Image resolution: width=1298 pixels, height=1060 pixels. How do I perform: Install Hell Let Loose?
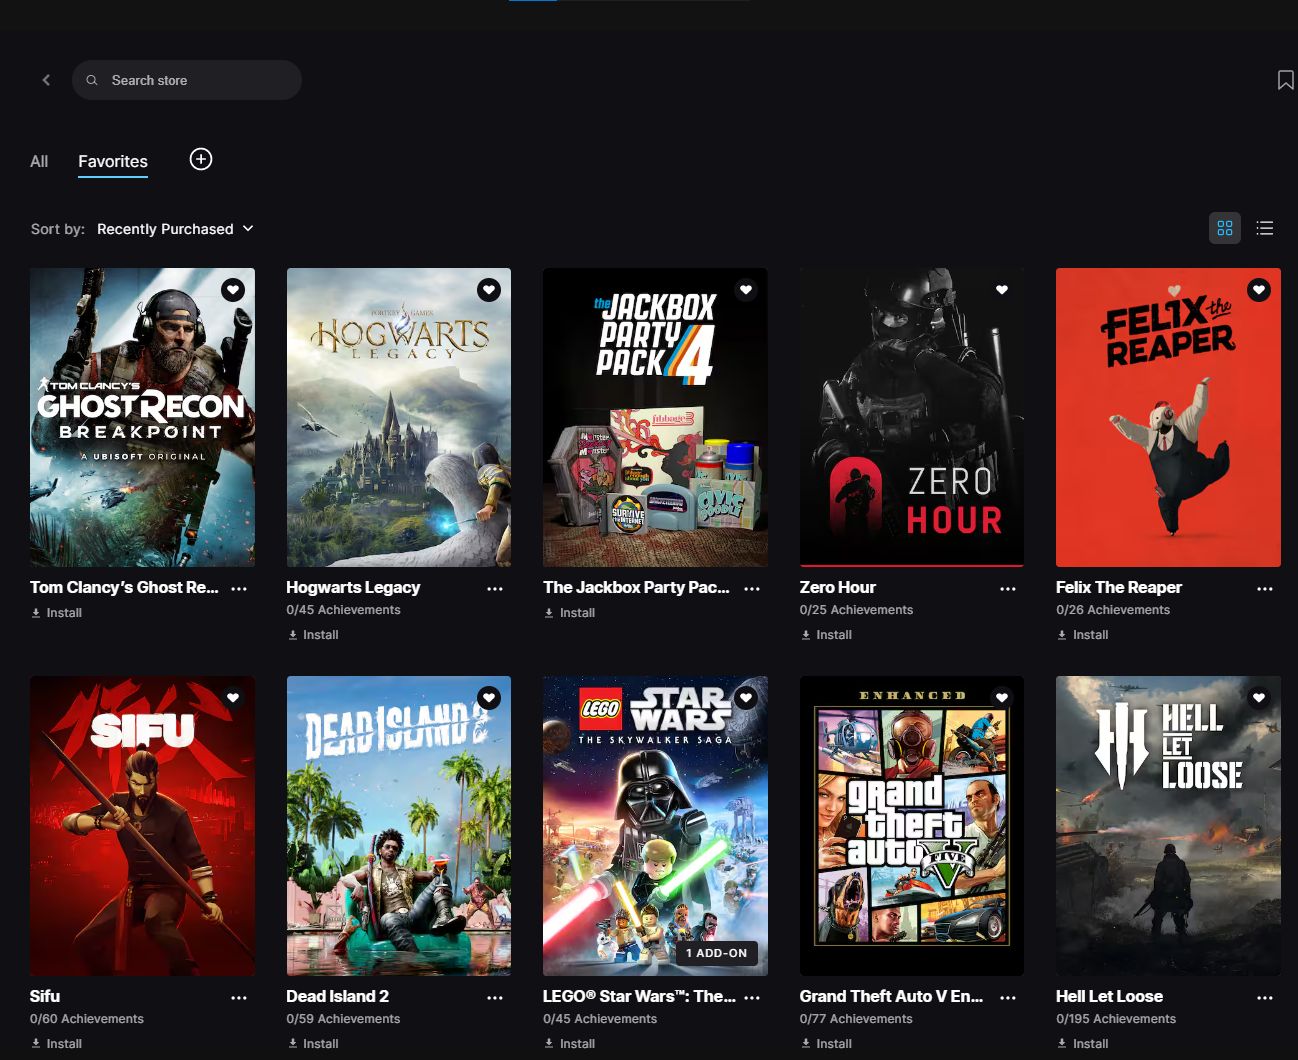click(1083, 1044)
